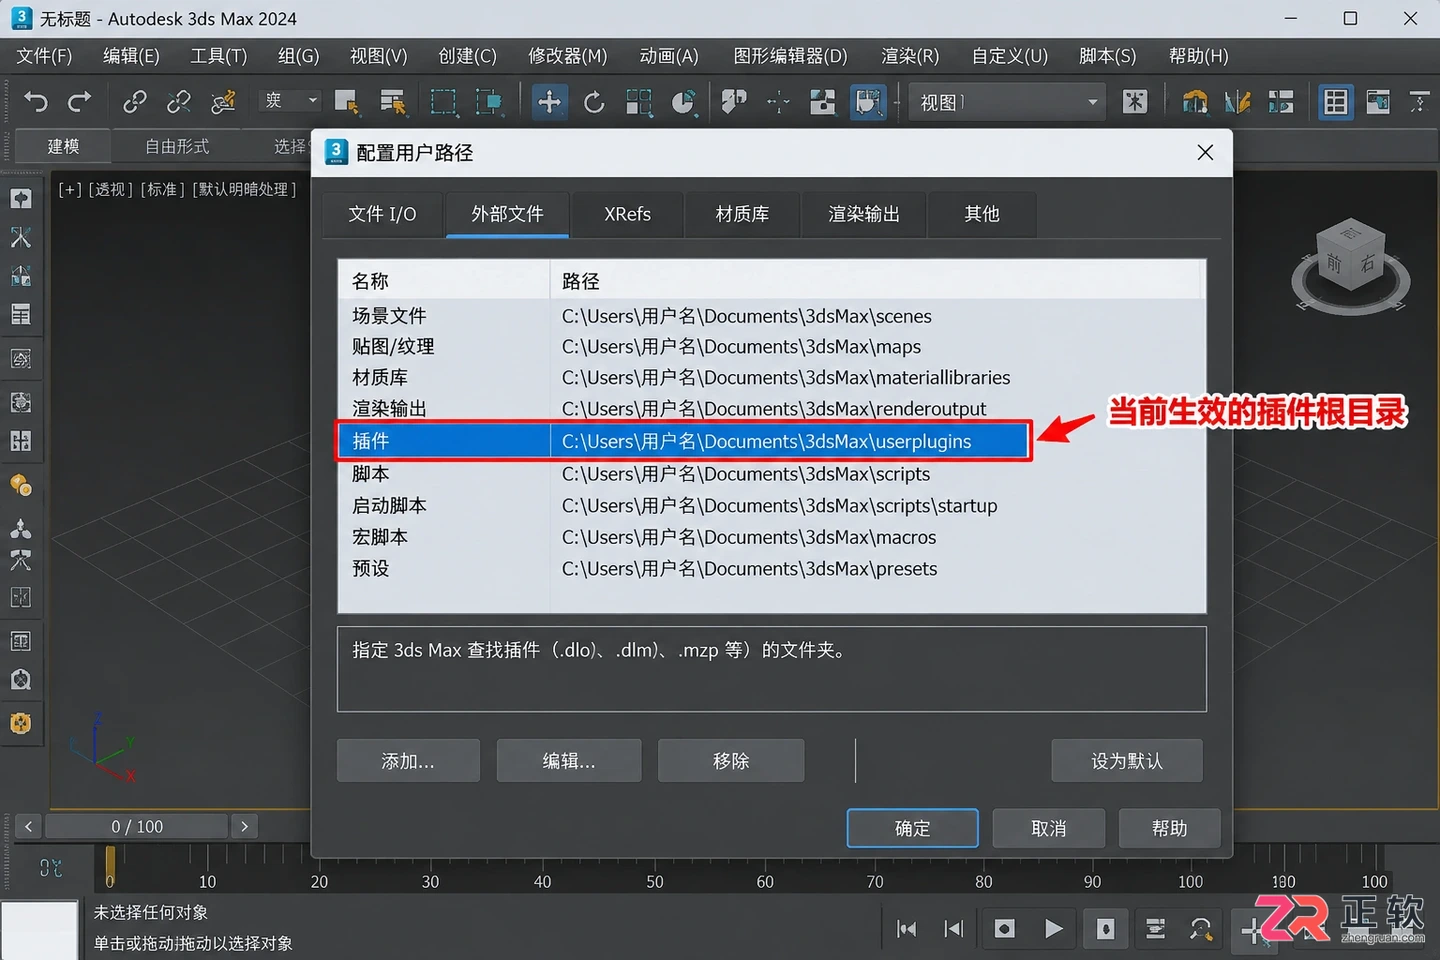Open the 渲染(R) menu
The width and height of the screenshot is (1440, 960).
[x=910, y=56]
